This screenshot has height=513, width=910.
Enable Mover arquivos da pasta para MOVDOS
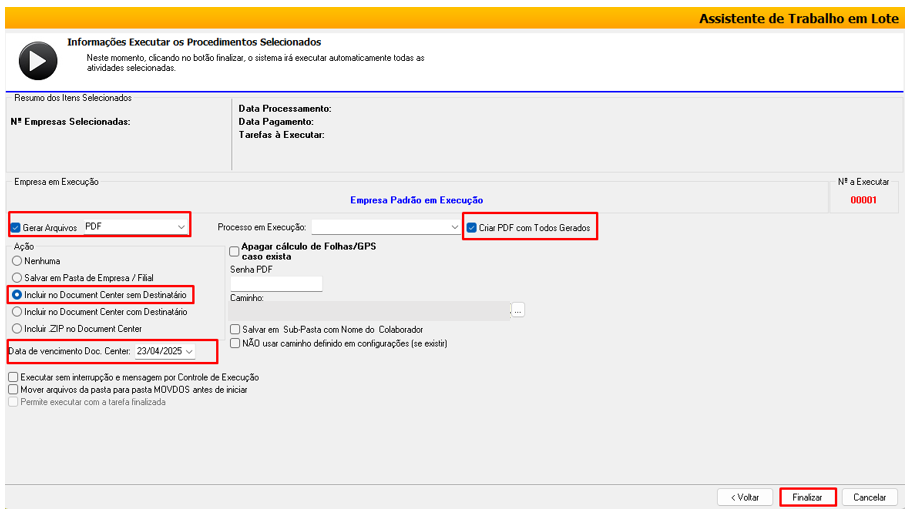pyautogui.click(x=13, y=390)
